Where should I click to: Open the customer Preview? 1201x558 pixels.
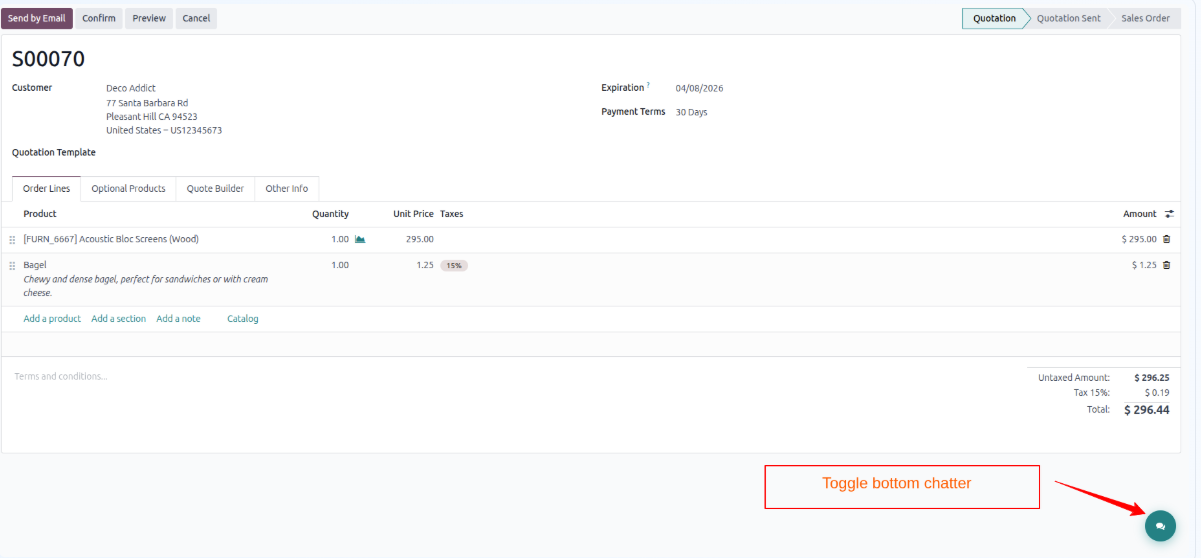pyautogui.click(x=149, y=18)
